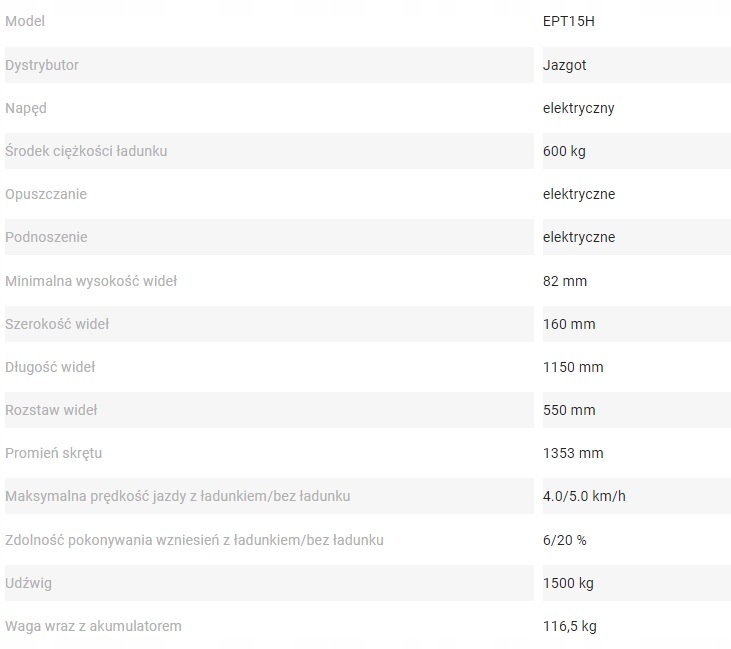Select the 1353 mm turning radius value
Viewport: 731px width, 649px height.
(x=573, y=453)
